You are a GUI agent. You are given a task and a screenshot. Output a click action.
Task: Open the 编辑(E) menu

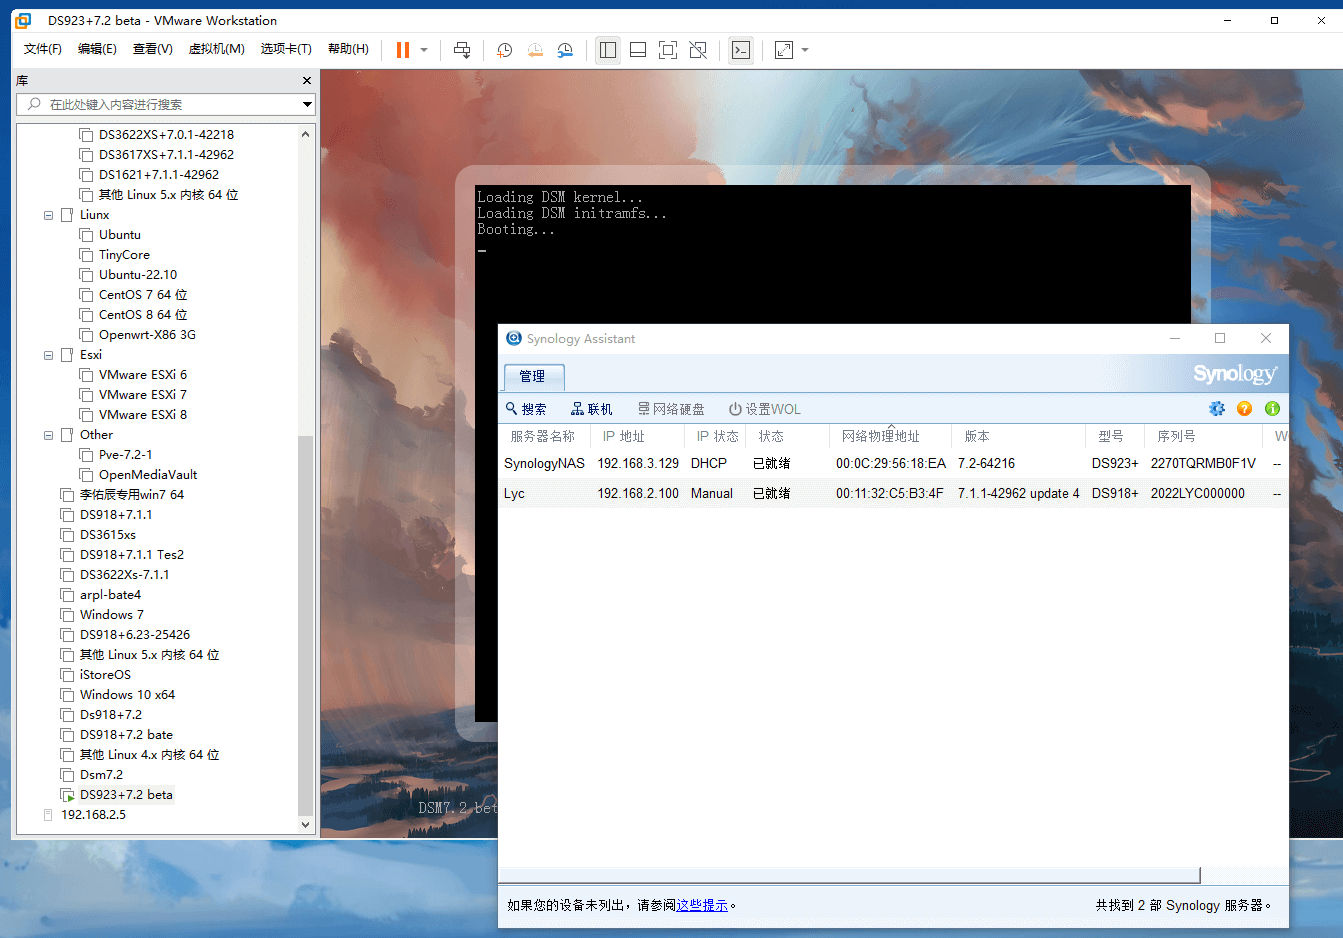pyautogui.click(x=97, y=49)
